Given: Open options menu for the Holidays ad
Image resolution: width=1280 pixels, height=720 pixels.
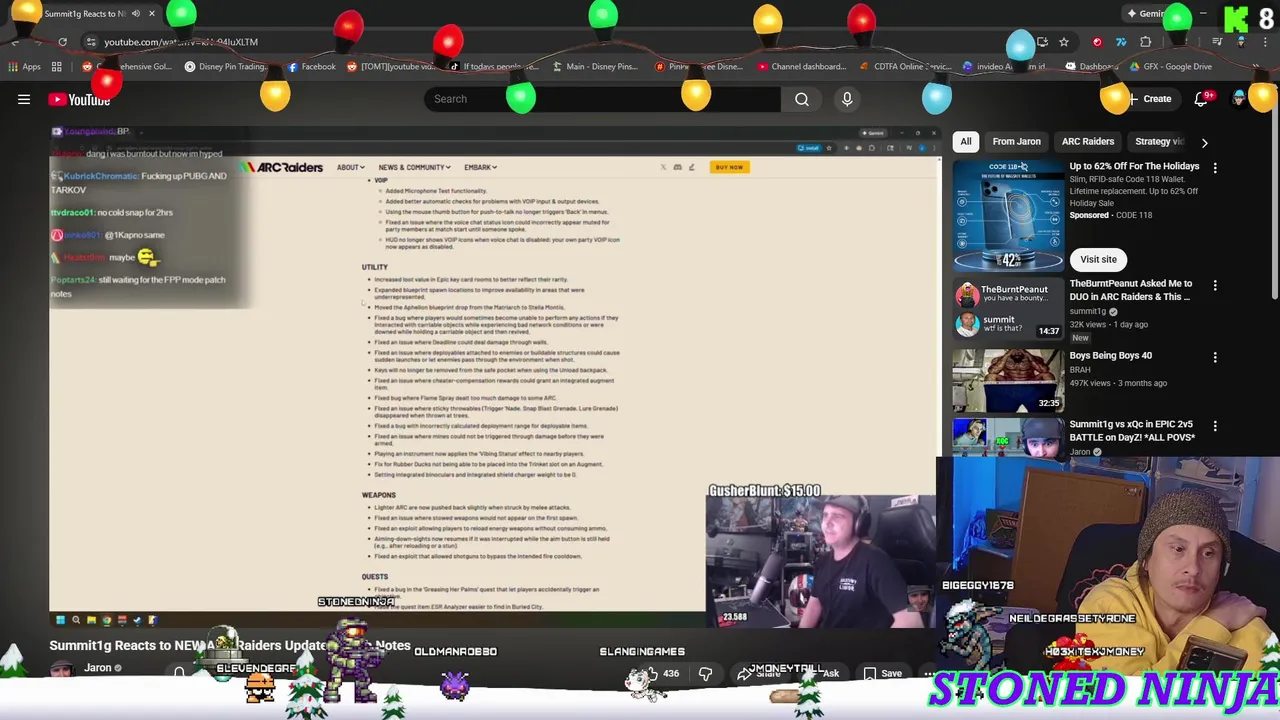Looking at the screenshot, I should click(1215, 169).
